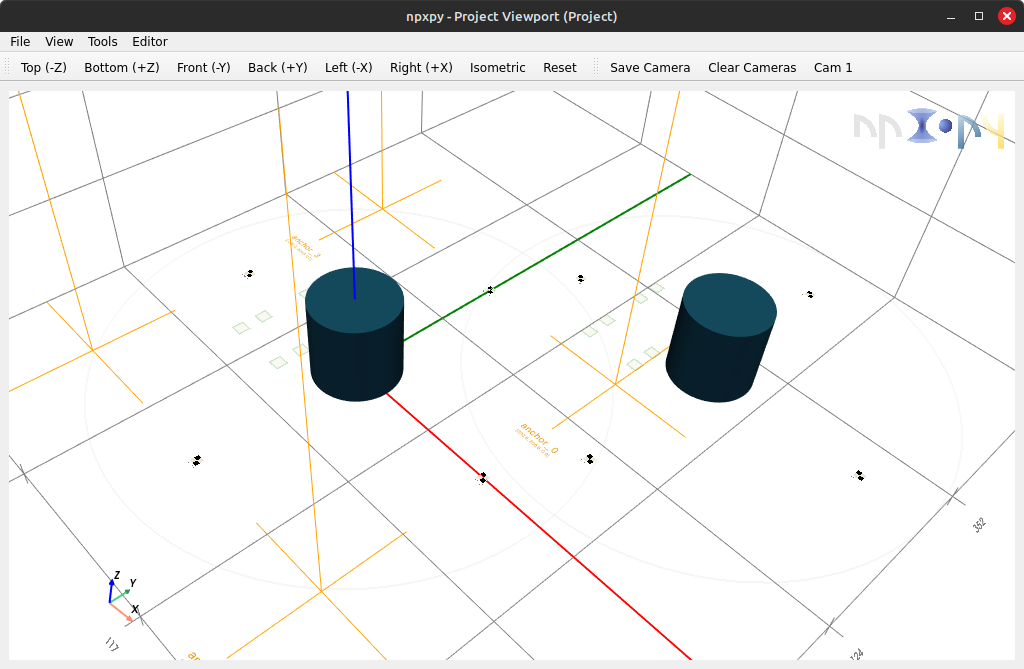Click Save Camera button
Image resolution: width=1024 pixels, height=669 pixels.
[x=650, y=68]
